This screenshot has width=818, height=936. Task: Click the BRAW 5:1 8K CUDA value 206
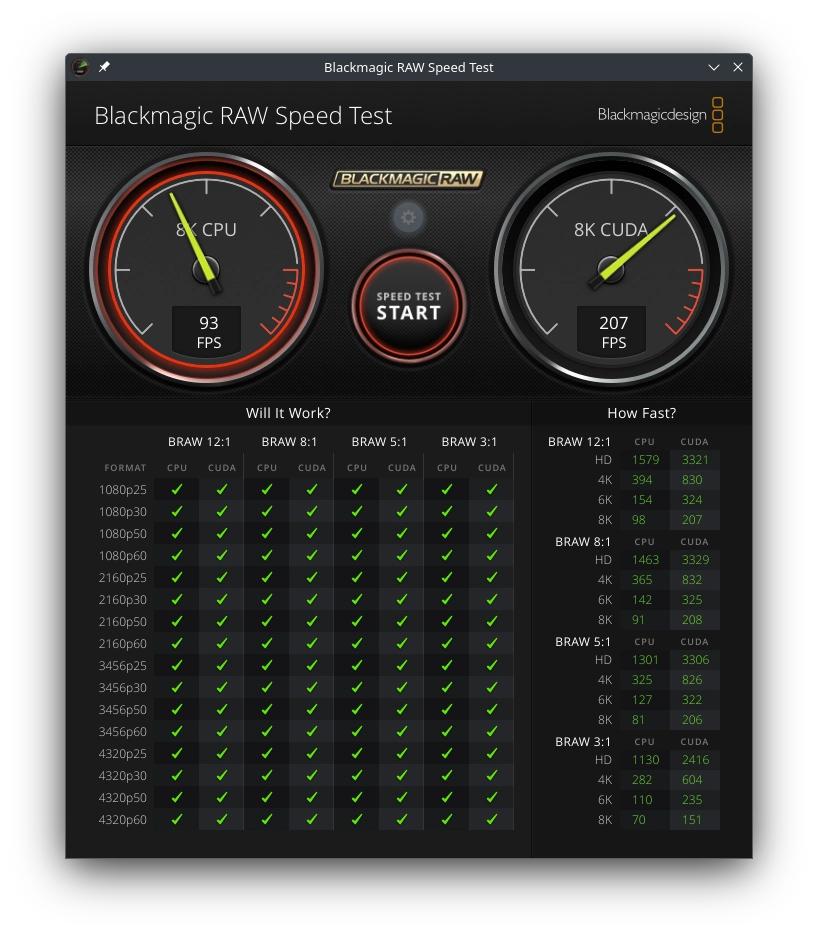691,720
